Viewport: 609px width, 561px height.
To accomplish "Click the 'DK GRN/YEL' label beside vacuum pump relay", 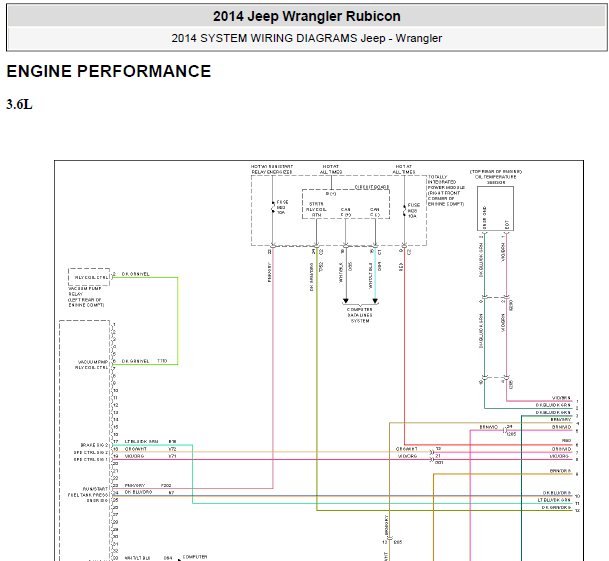I will (136, 274).
